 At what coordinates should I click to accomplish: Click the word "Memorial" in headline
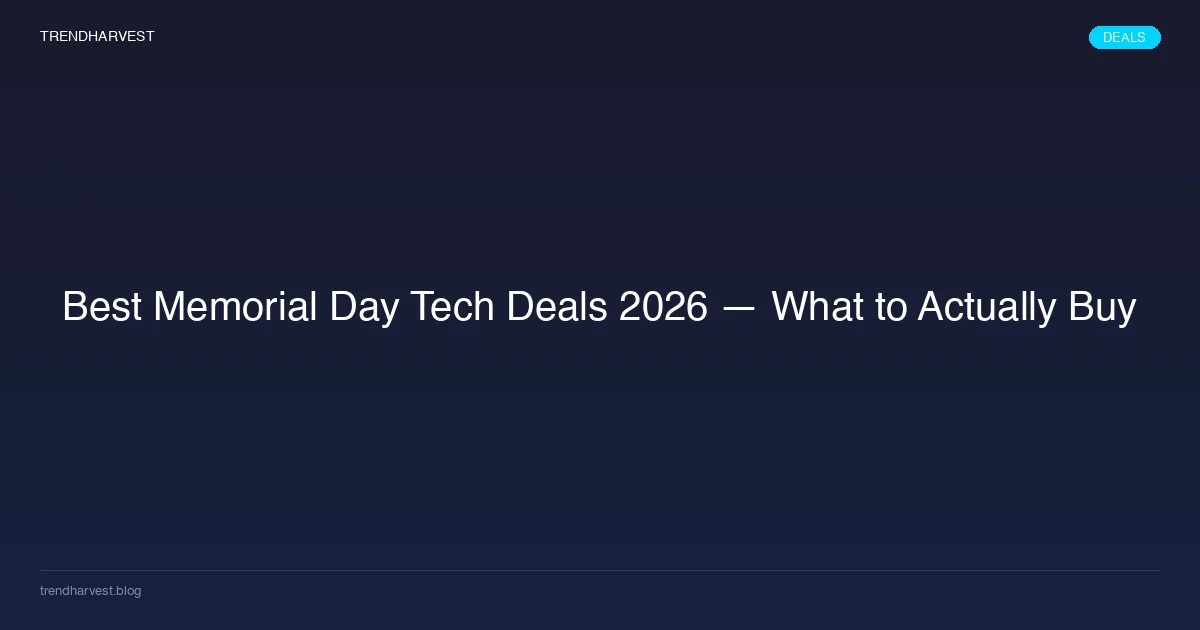pos(235,307)
